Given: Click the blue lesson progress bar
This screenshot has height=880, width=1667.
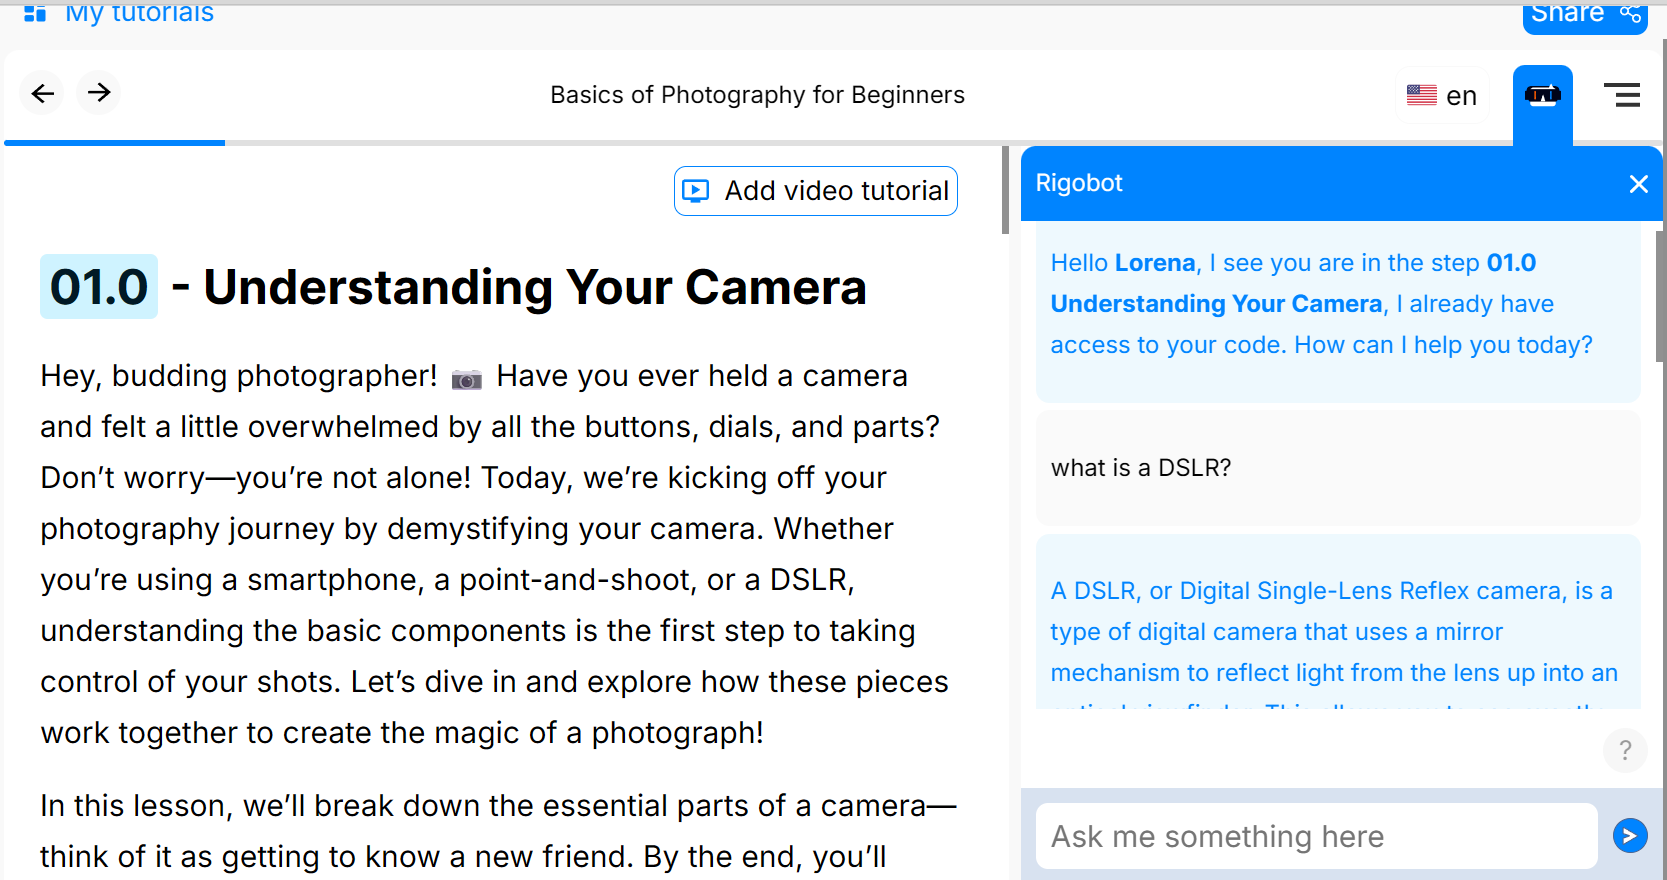Looking at the screenshot, I should click(x=114, y=143).
